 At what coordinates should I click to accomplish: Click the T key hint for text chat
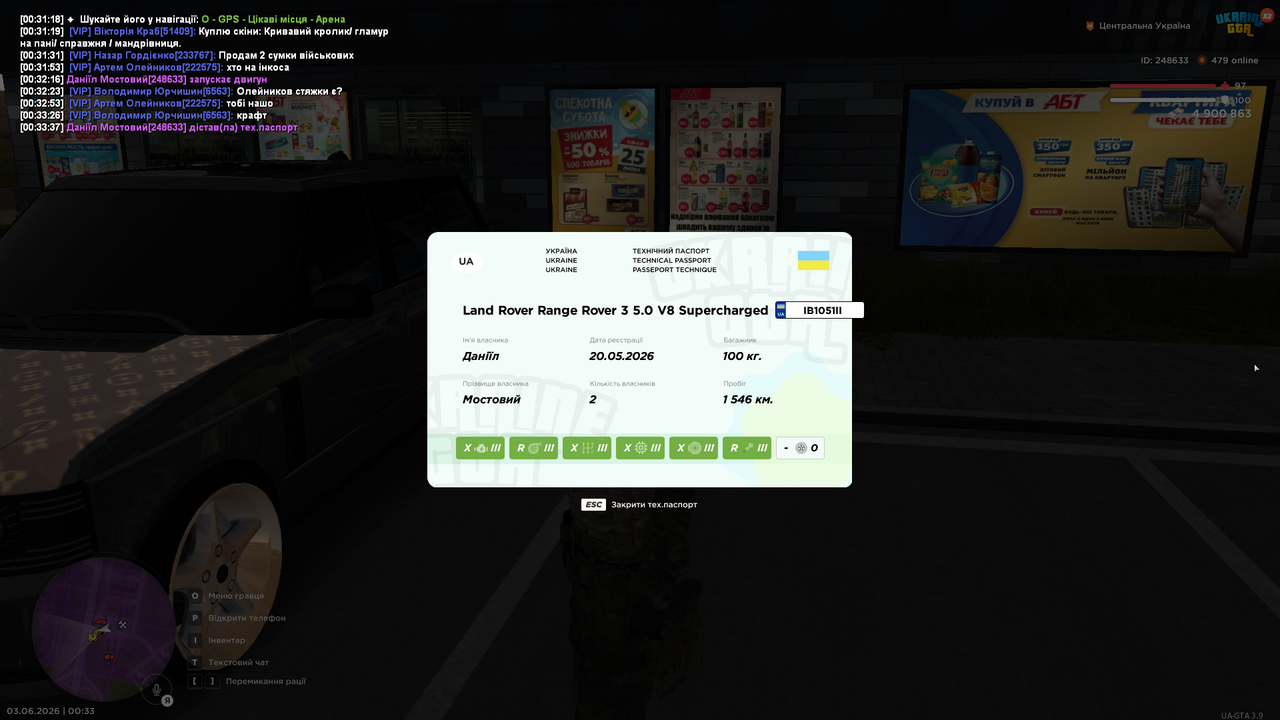click(x=195, y=662)
